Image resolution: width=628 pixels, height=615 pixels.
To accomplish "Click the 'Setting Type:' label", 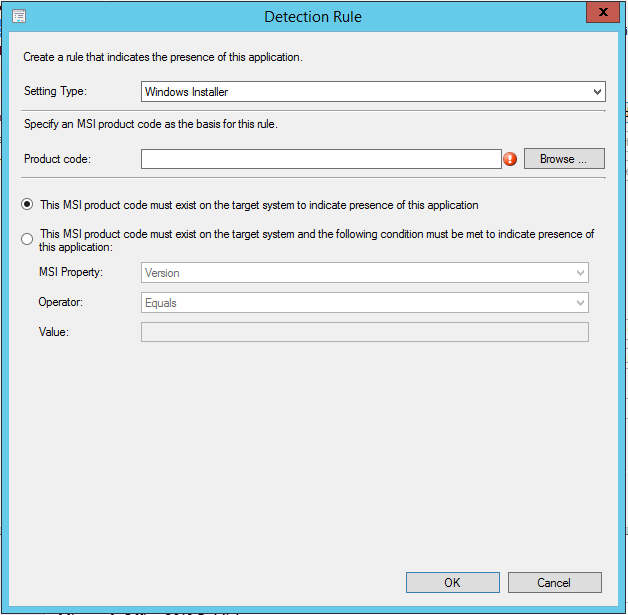I will point(56,92).
